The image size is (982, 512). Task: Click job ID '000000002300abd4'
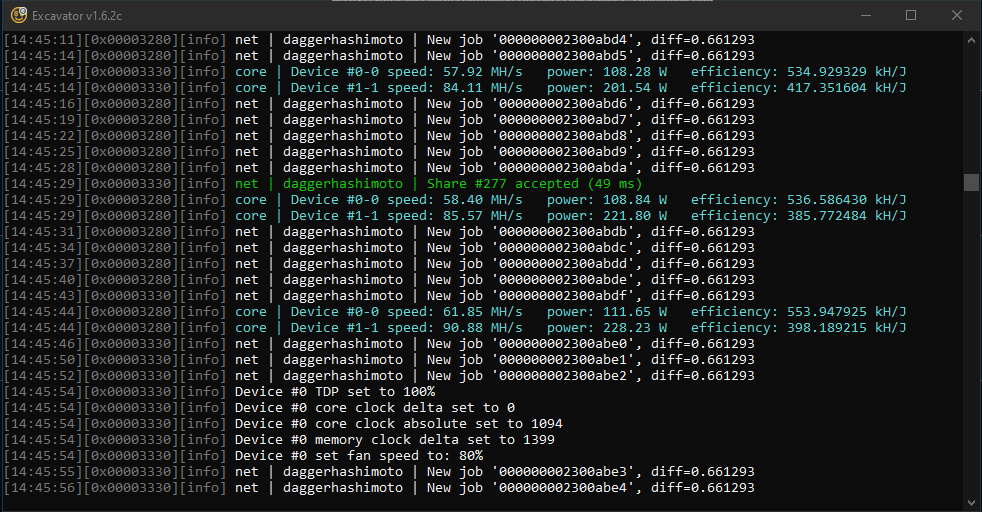pos(563,39)
